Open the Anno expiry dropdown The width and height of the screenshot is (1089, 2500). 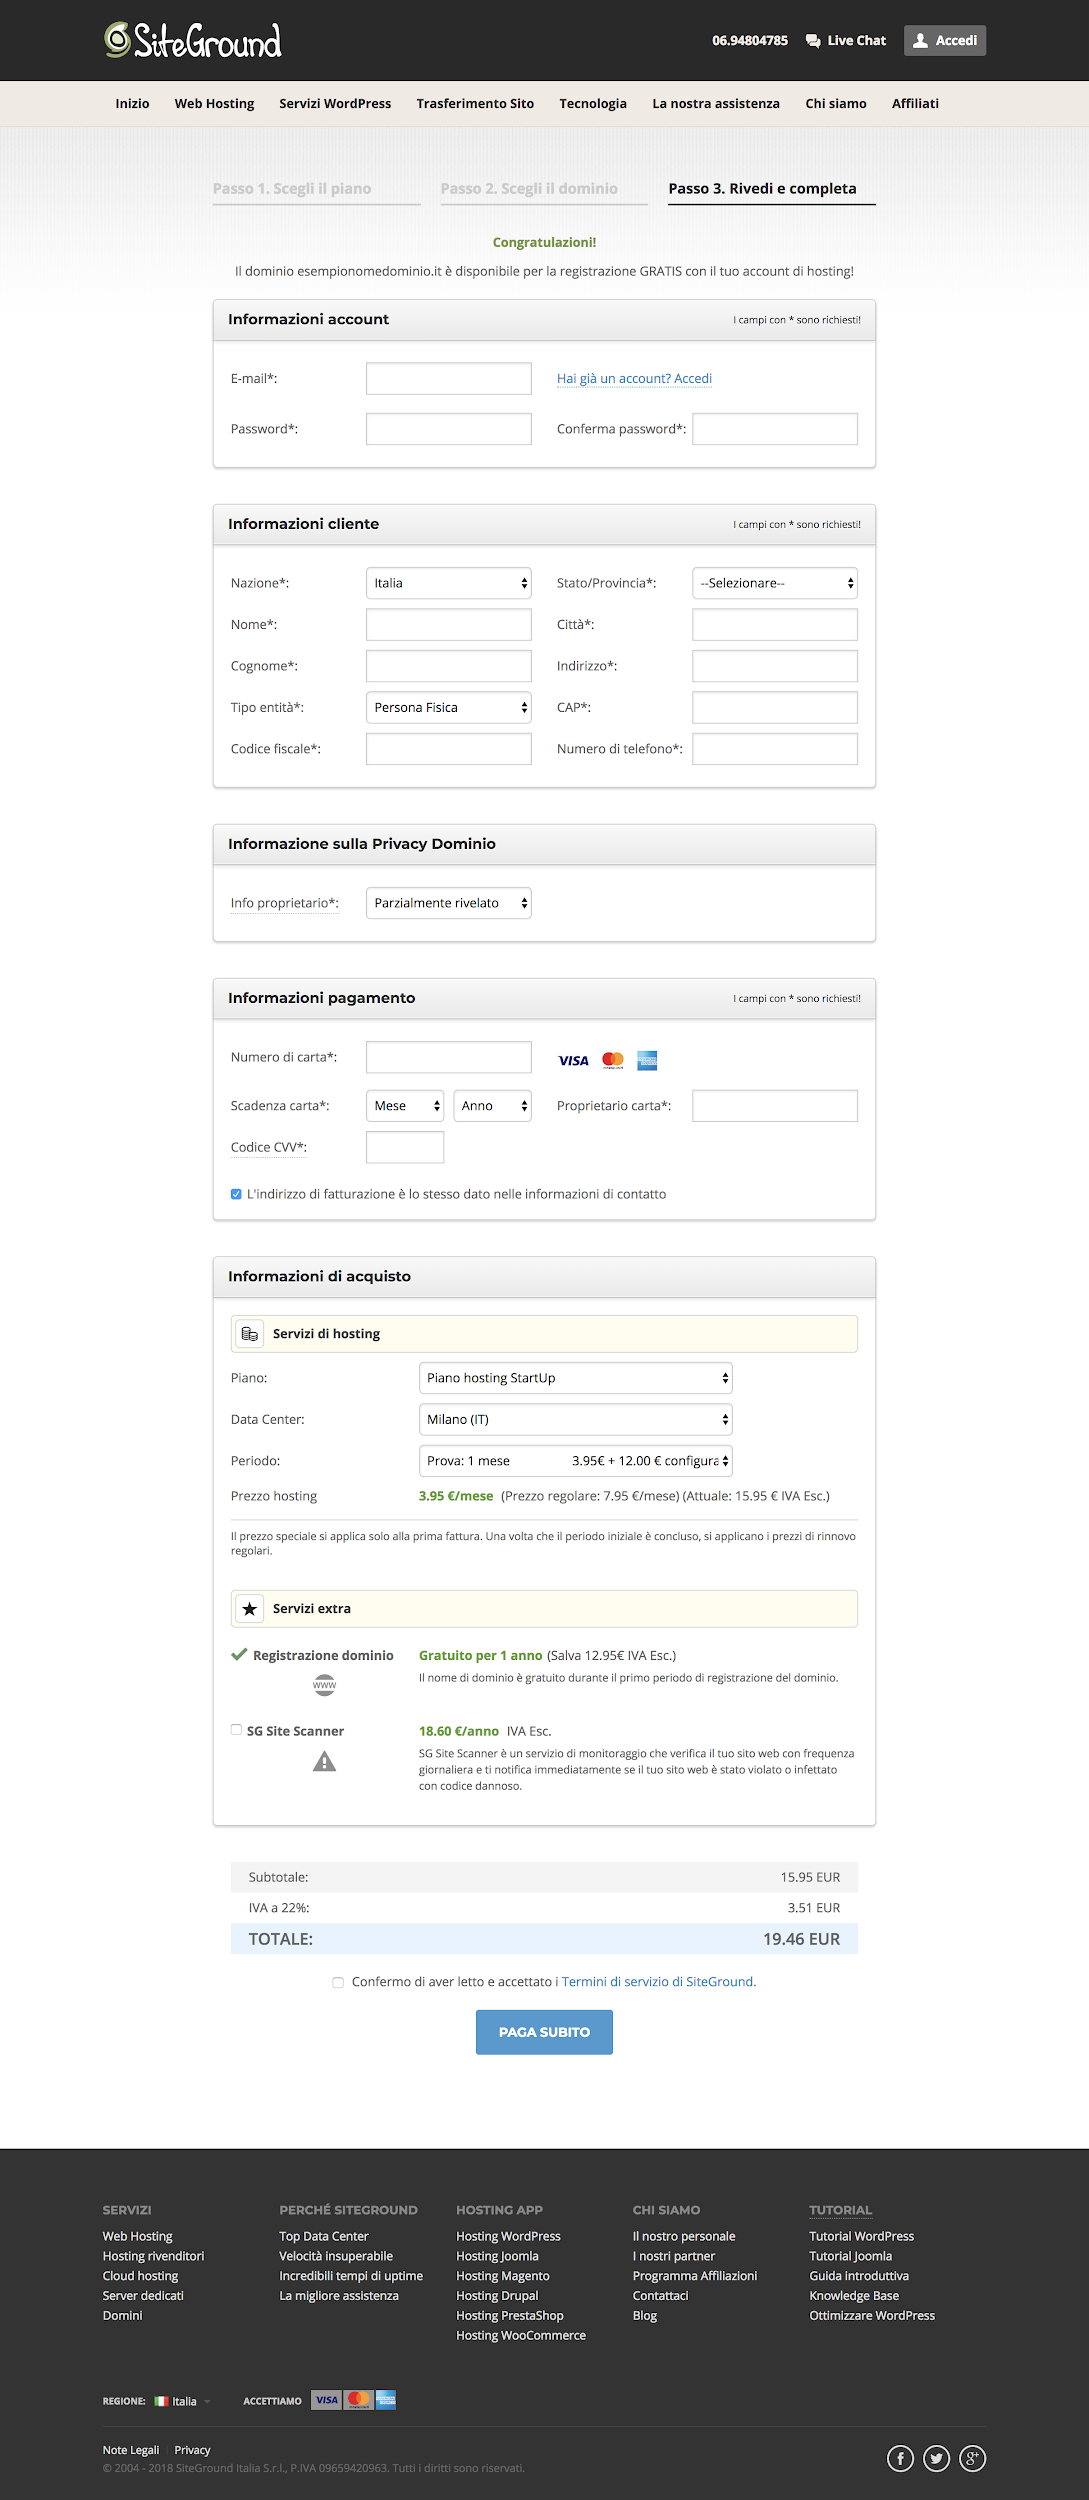pyautogui.click(x=492, y=1106)
